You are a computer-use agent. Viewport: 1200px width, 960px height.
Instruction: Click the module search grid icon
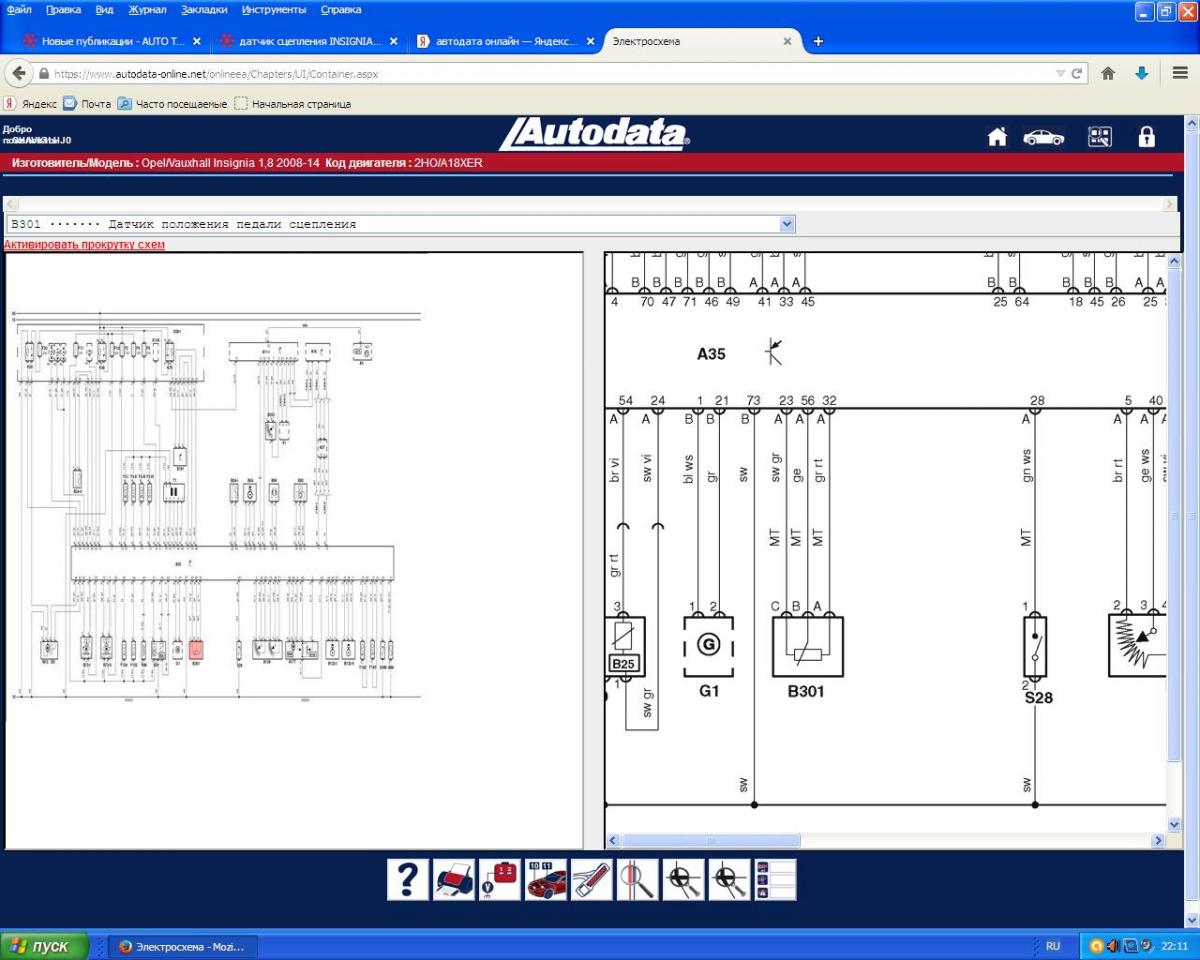(1100, 137)
